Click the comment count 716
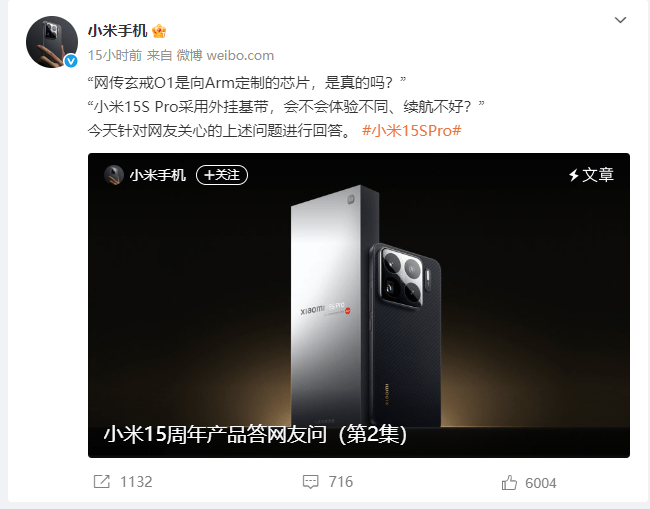 (341, 482)
